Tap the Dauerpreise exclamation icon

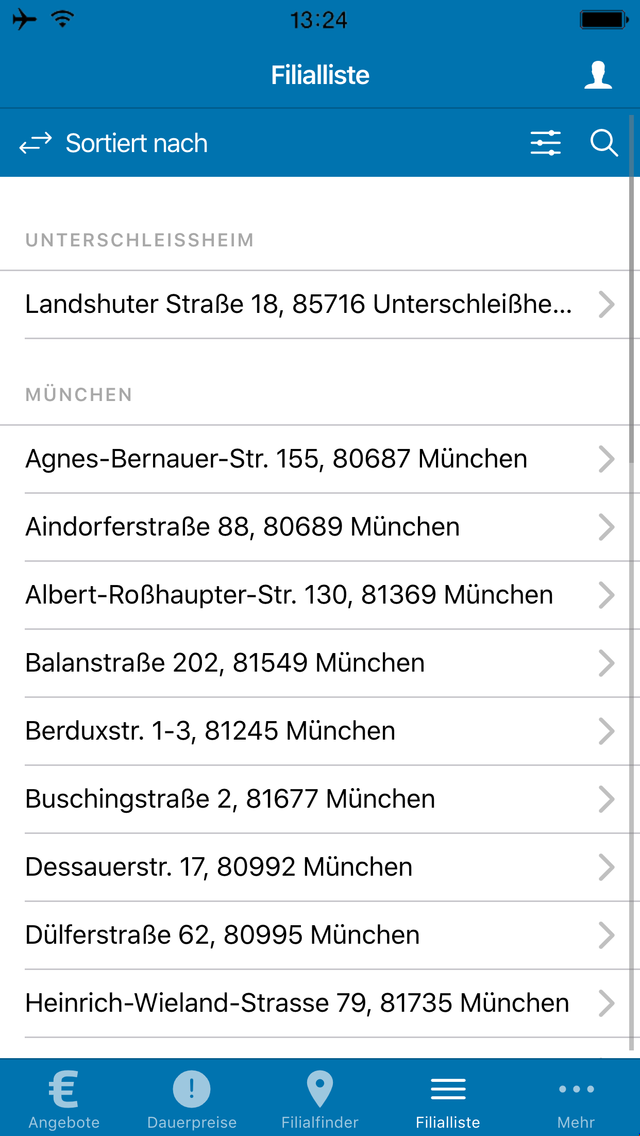pos(191,1085)
